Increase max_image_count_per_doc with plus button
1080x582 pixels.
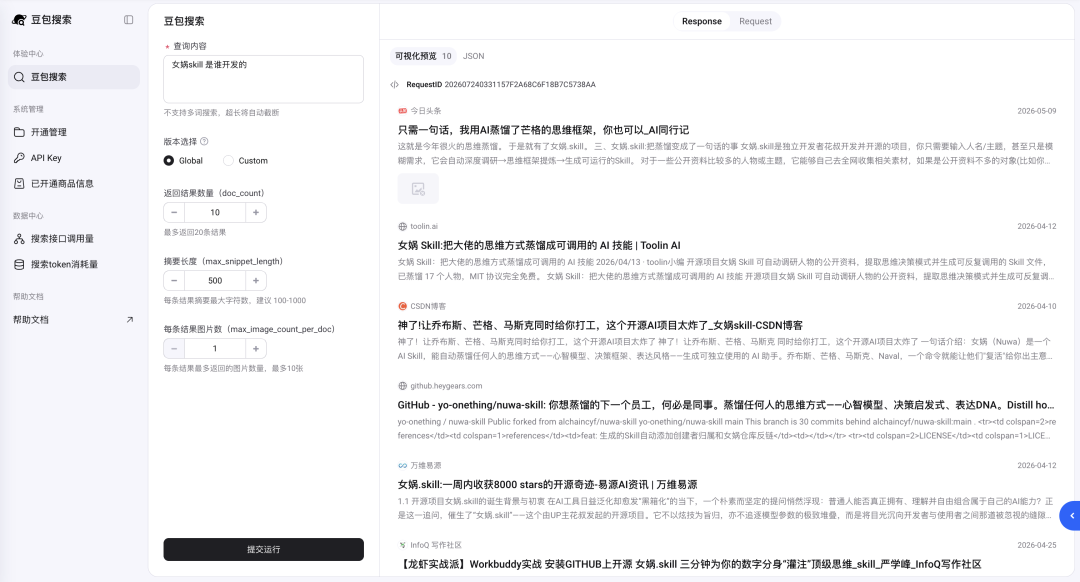[256, 349]
